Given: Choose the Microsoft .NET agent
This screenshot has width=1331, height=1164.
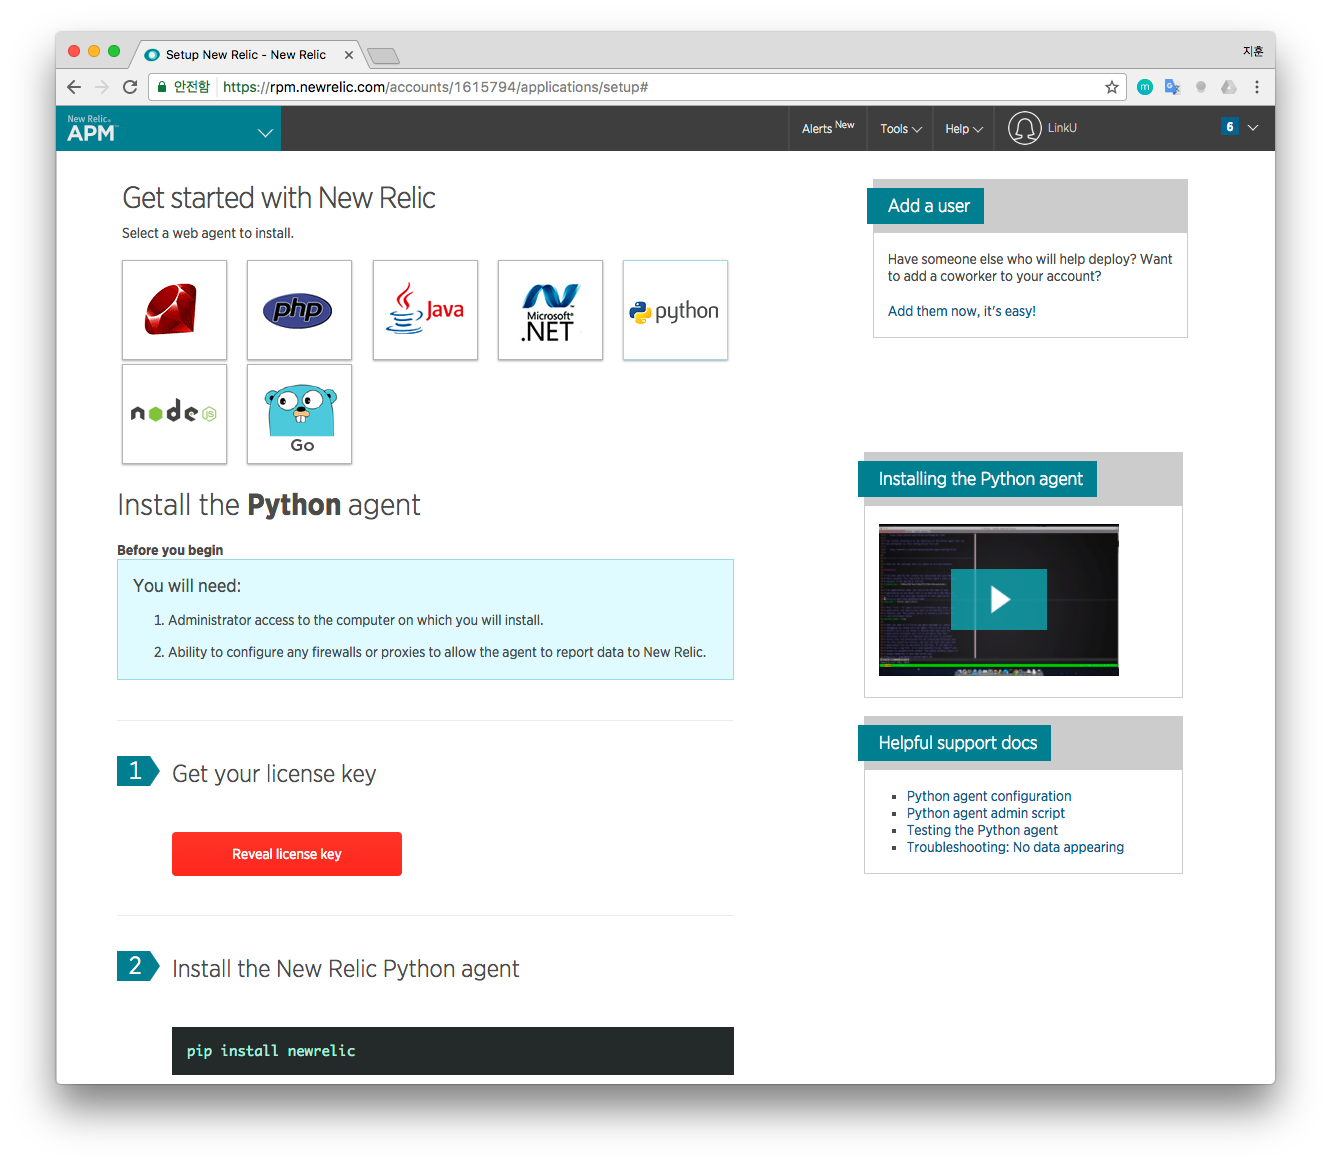Looking at the screenshot, I should click(550, 309).
